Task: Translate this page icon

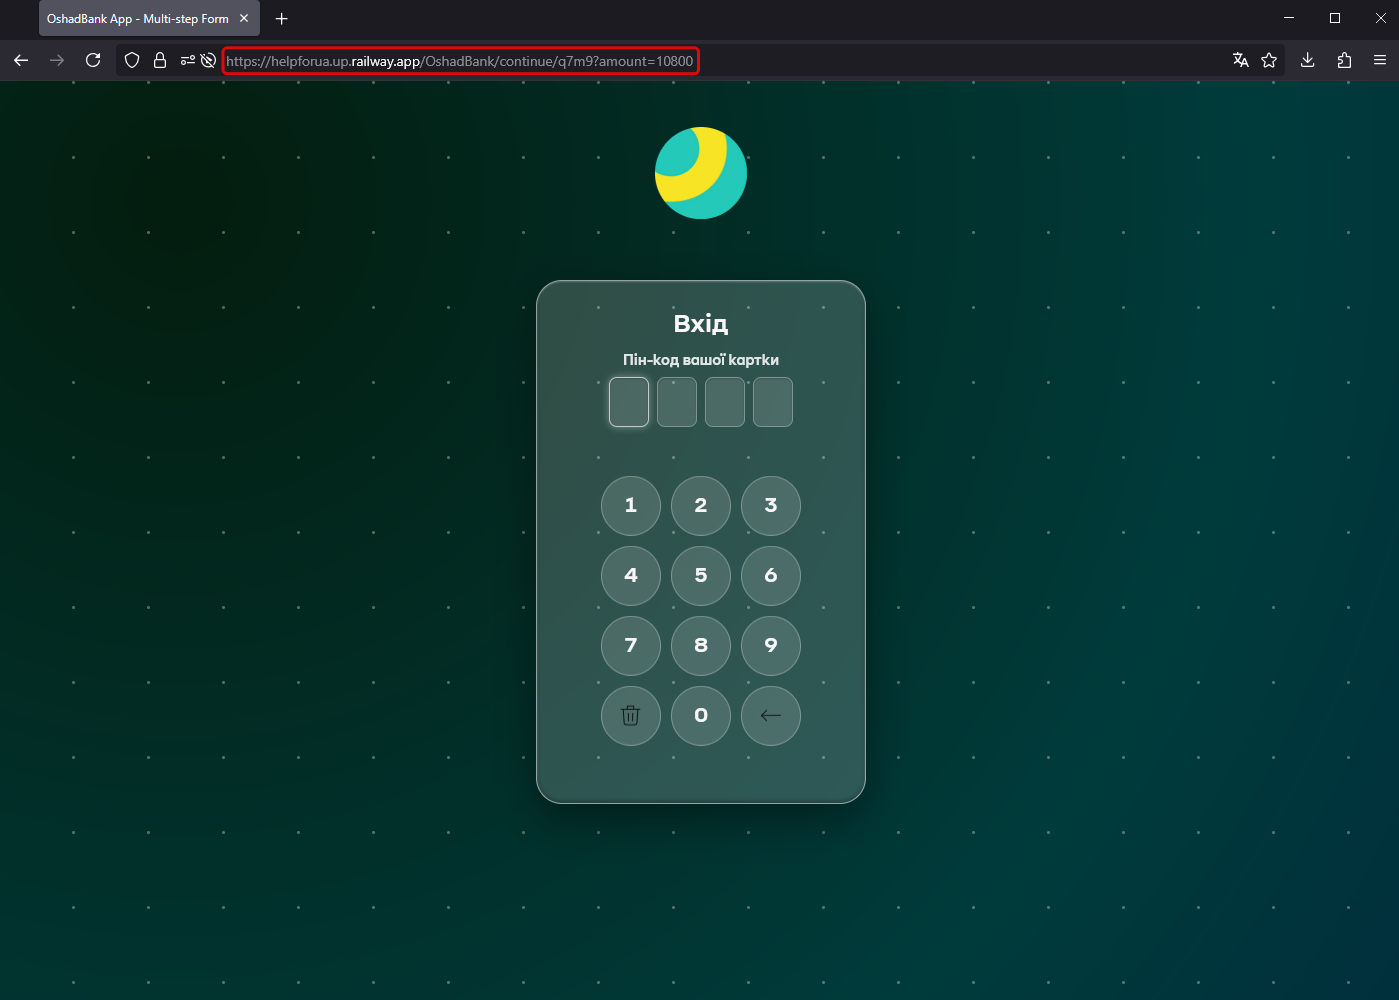Action: 1241,60
